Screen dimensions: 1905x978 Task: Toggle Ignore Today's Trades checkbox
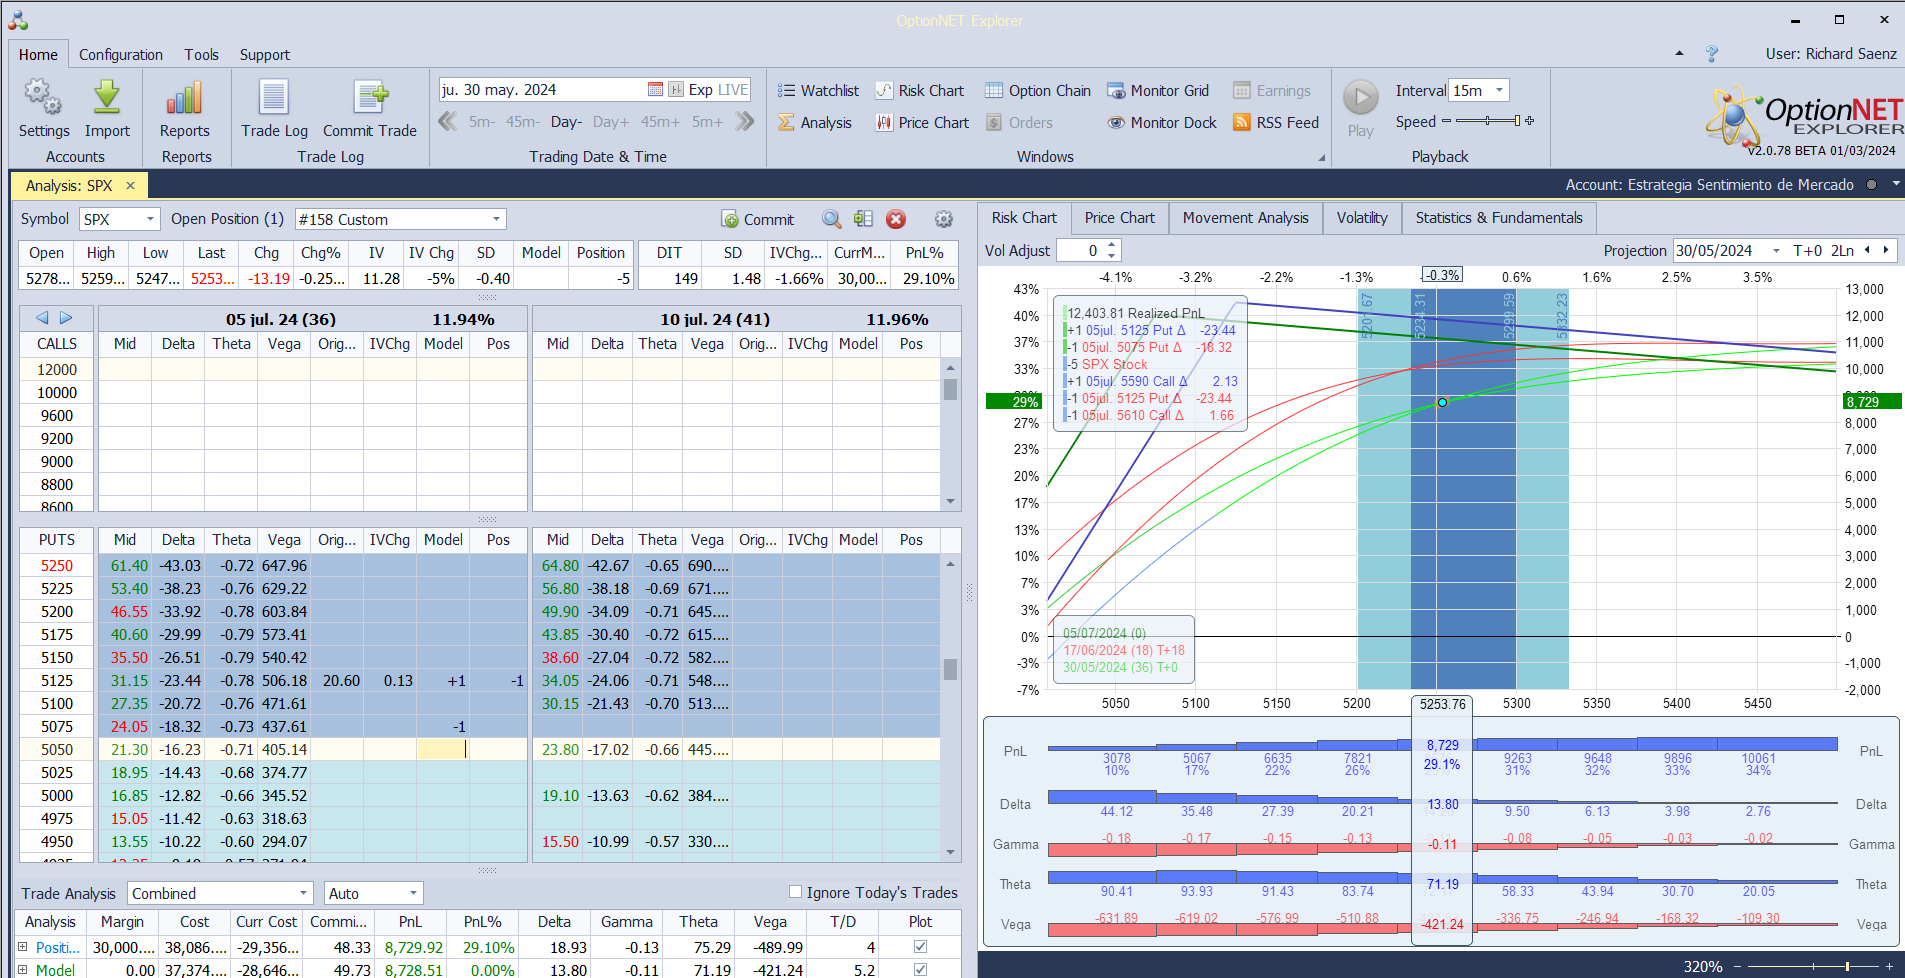(795, 892)
